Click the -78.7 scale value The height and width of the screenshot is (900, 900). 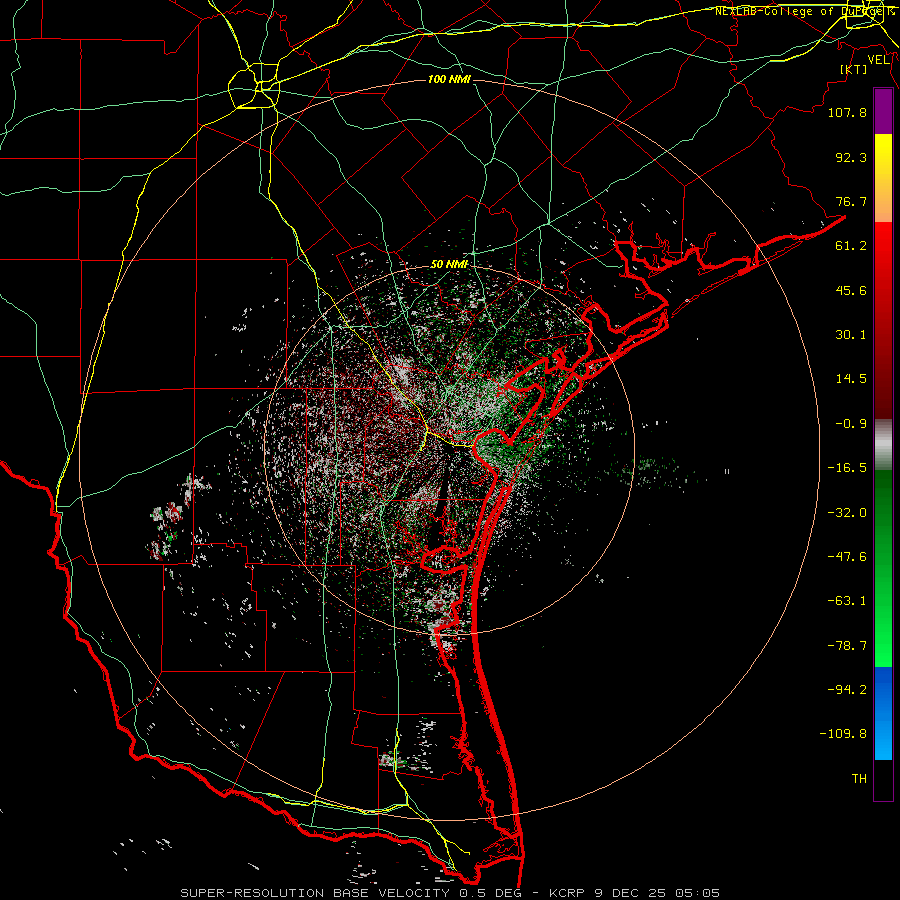pos(847,646)
